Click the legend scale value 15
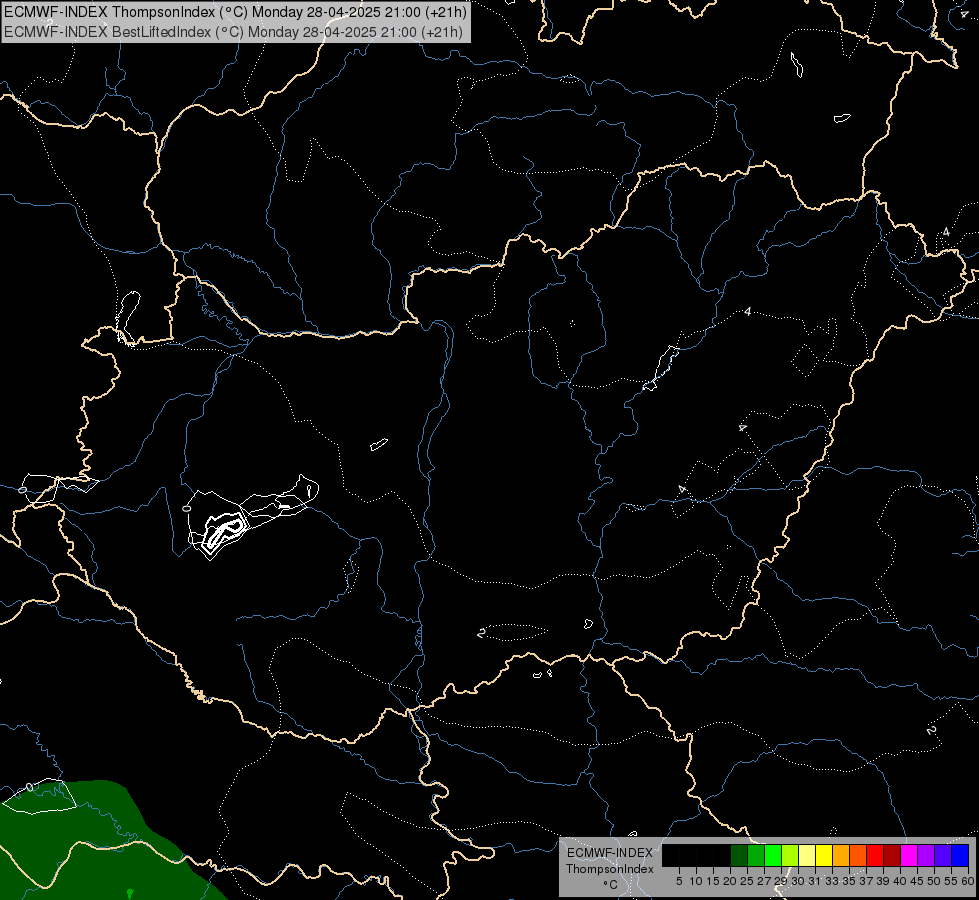Screen dimensions: 979x900 pyautogui.click(x=713, y=881)
